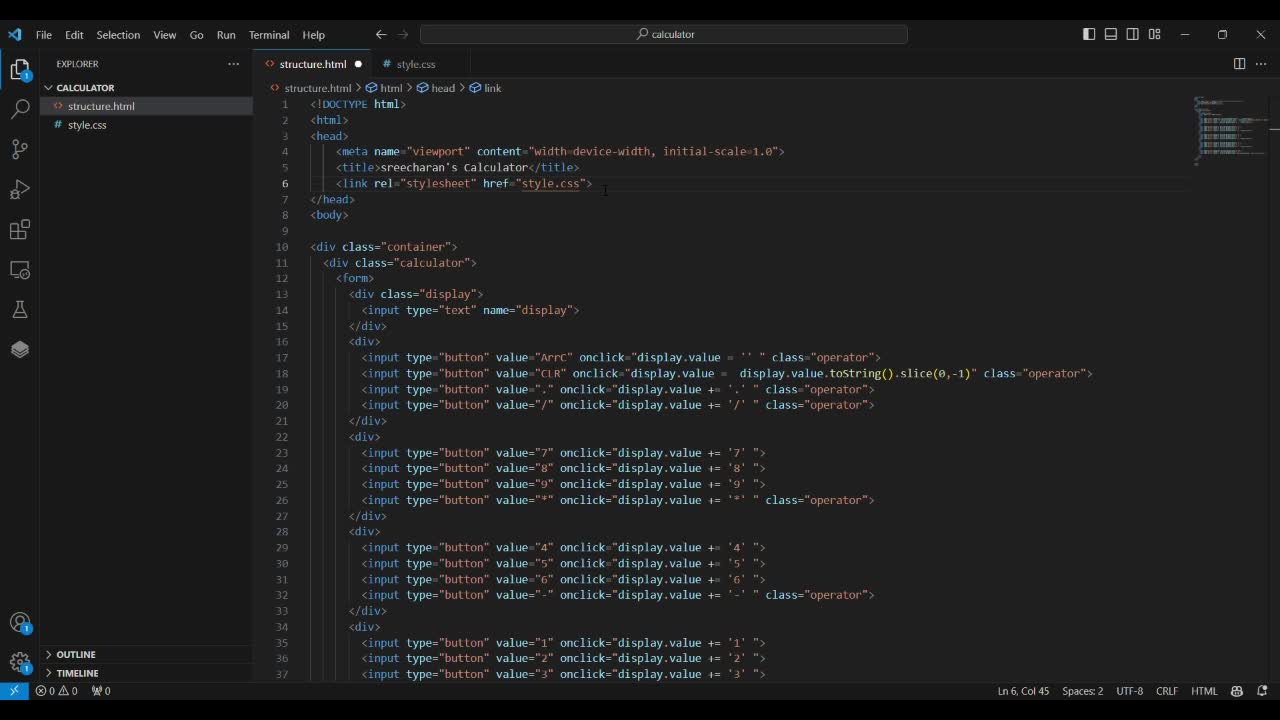Toggle Secondary Side Bar layout button
1280x720 pixels.
pos(1133,34)
